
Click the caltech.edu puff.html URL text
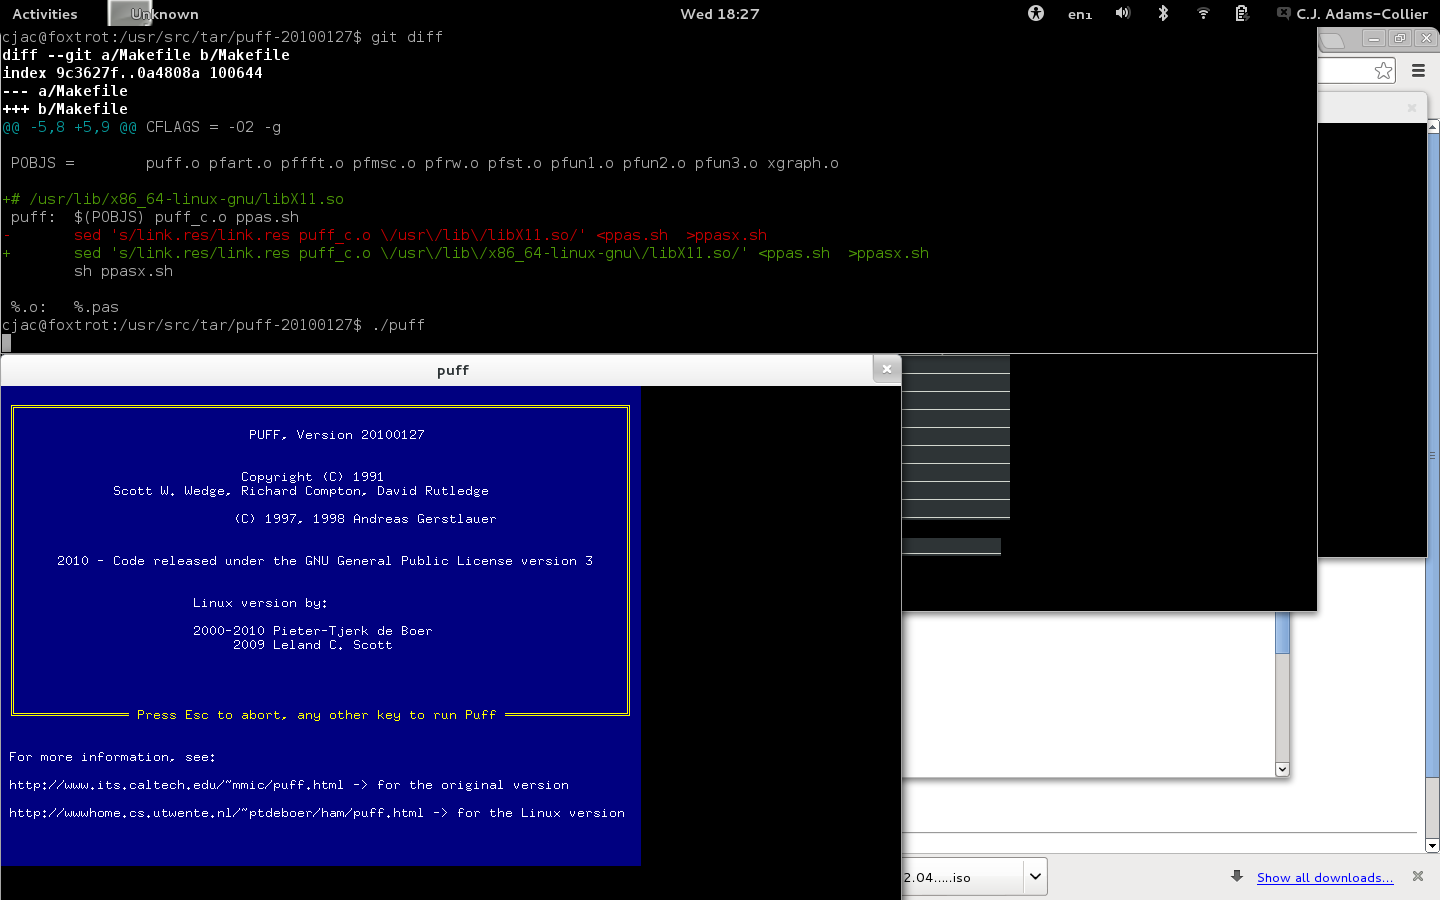point(176,784)
